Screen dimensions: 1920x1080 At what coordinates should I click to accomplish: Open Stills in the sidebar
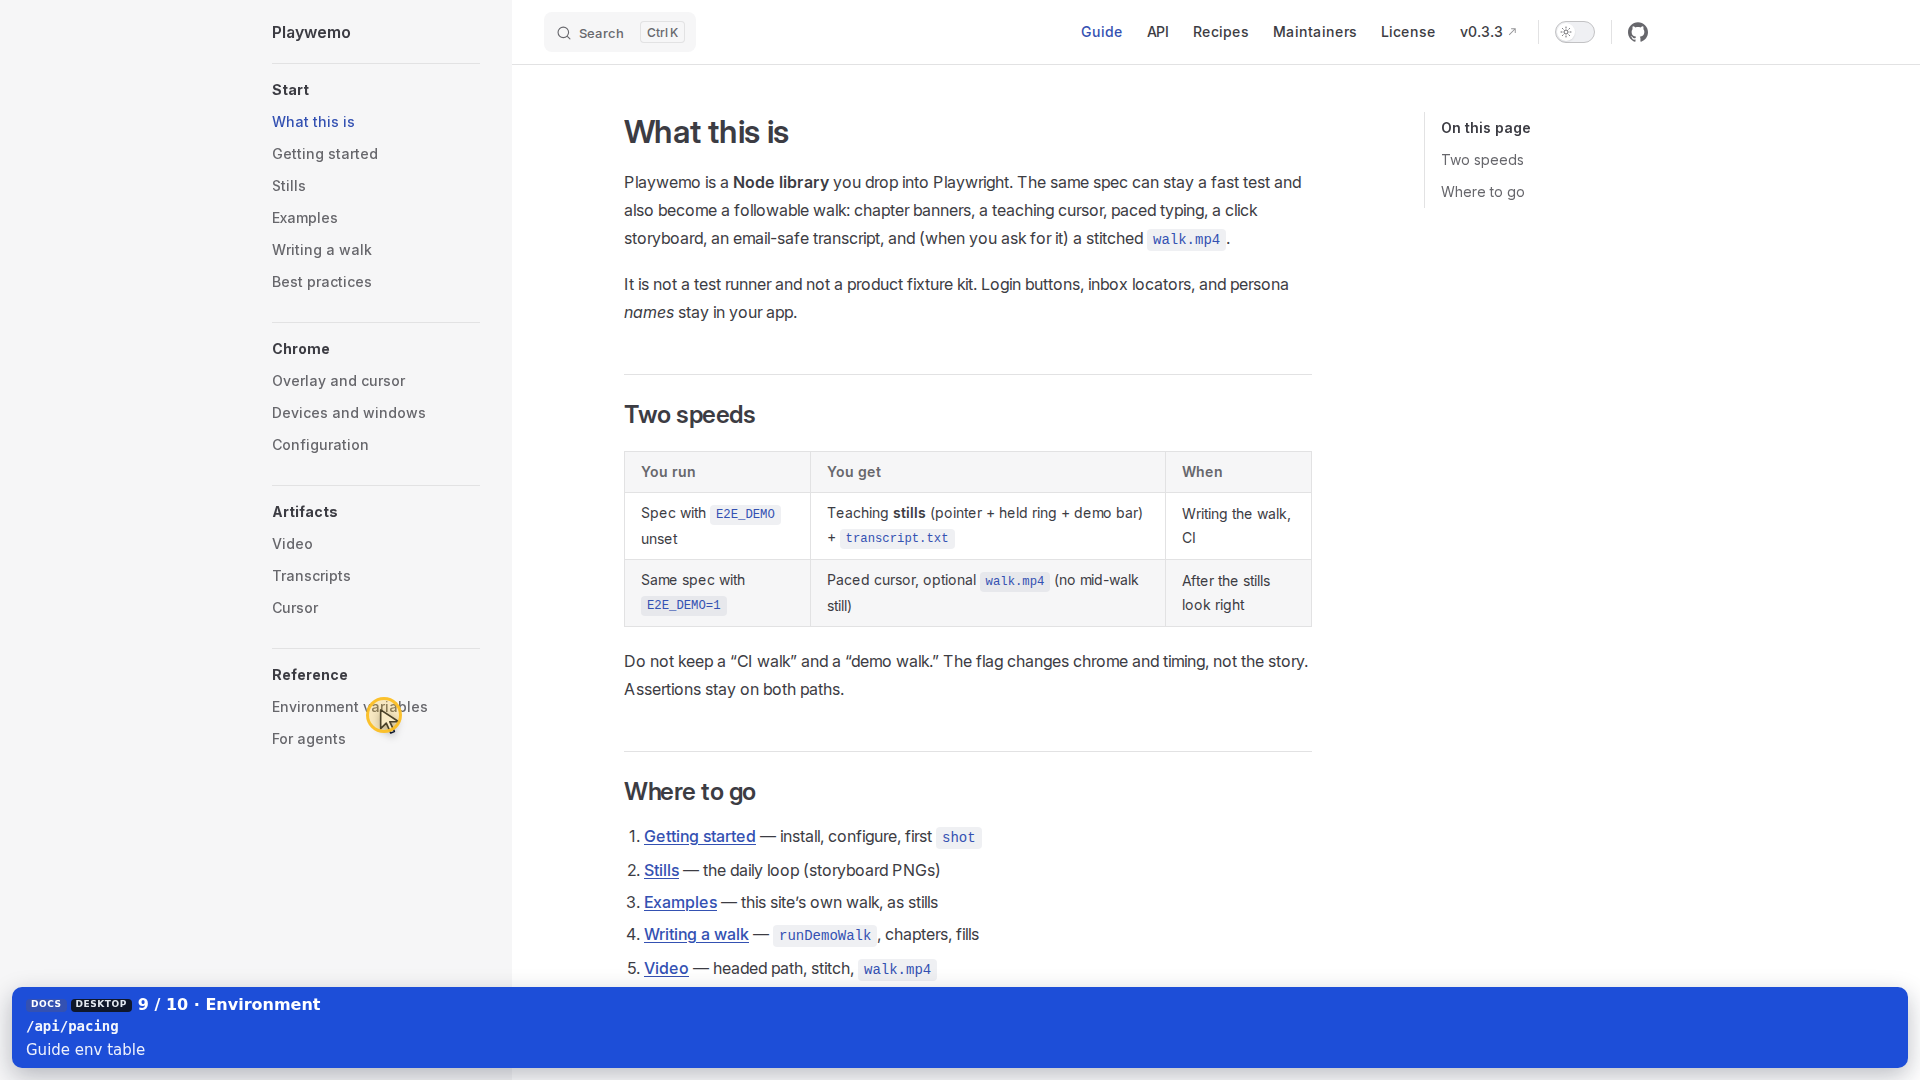289,186
